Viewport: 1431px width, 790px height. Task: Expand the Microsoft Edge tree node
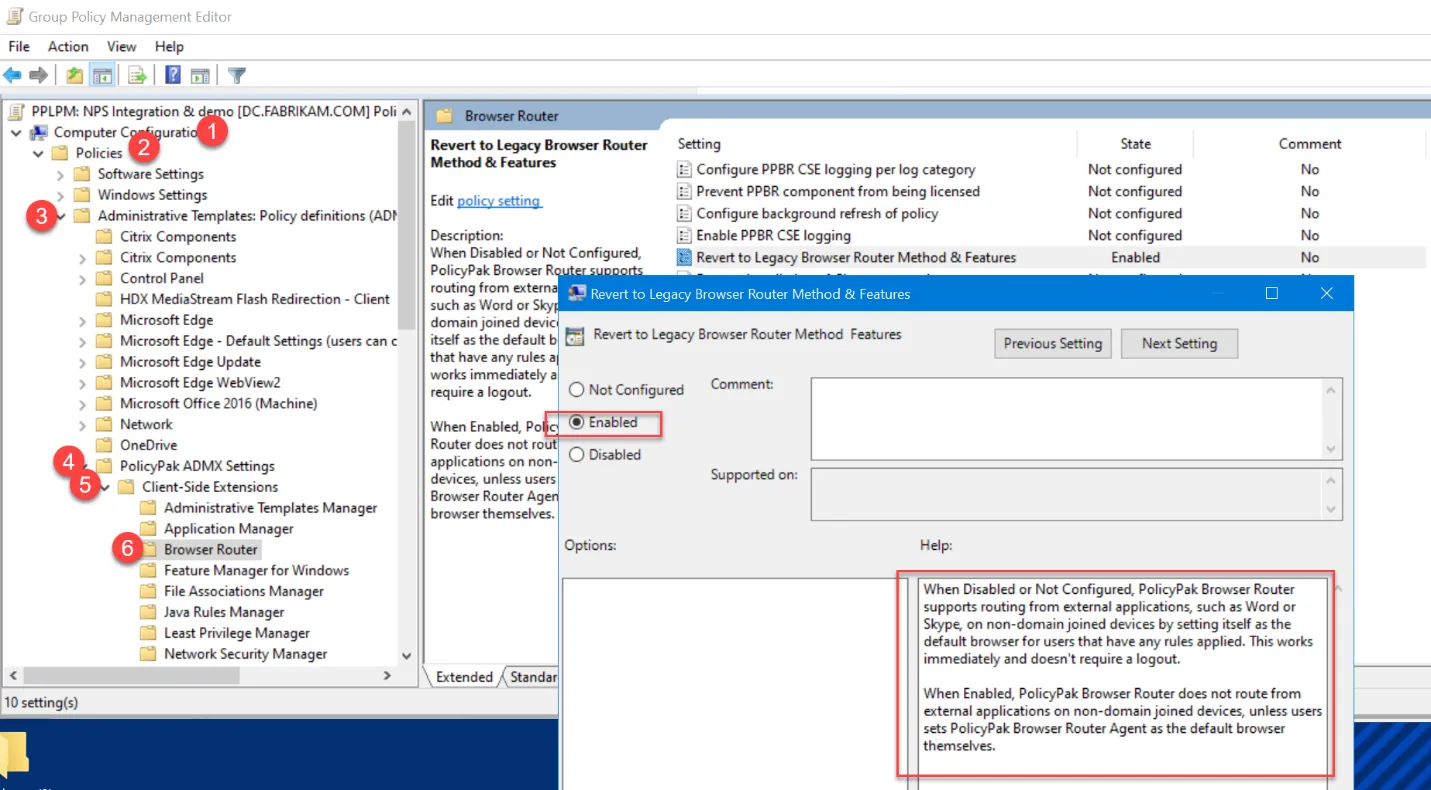click(x=83, y=321)
